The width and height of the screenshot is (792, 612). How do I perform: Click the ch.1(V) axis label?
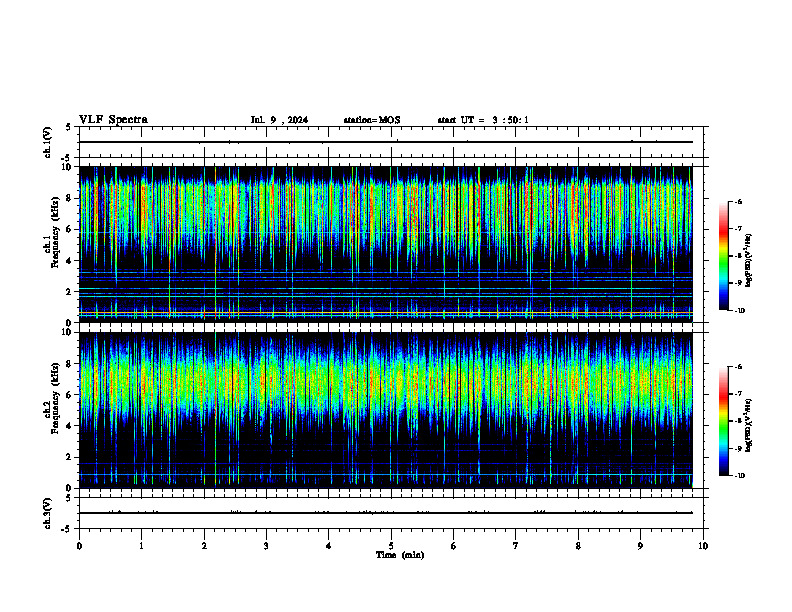tap(48, 142)
